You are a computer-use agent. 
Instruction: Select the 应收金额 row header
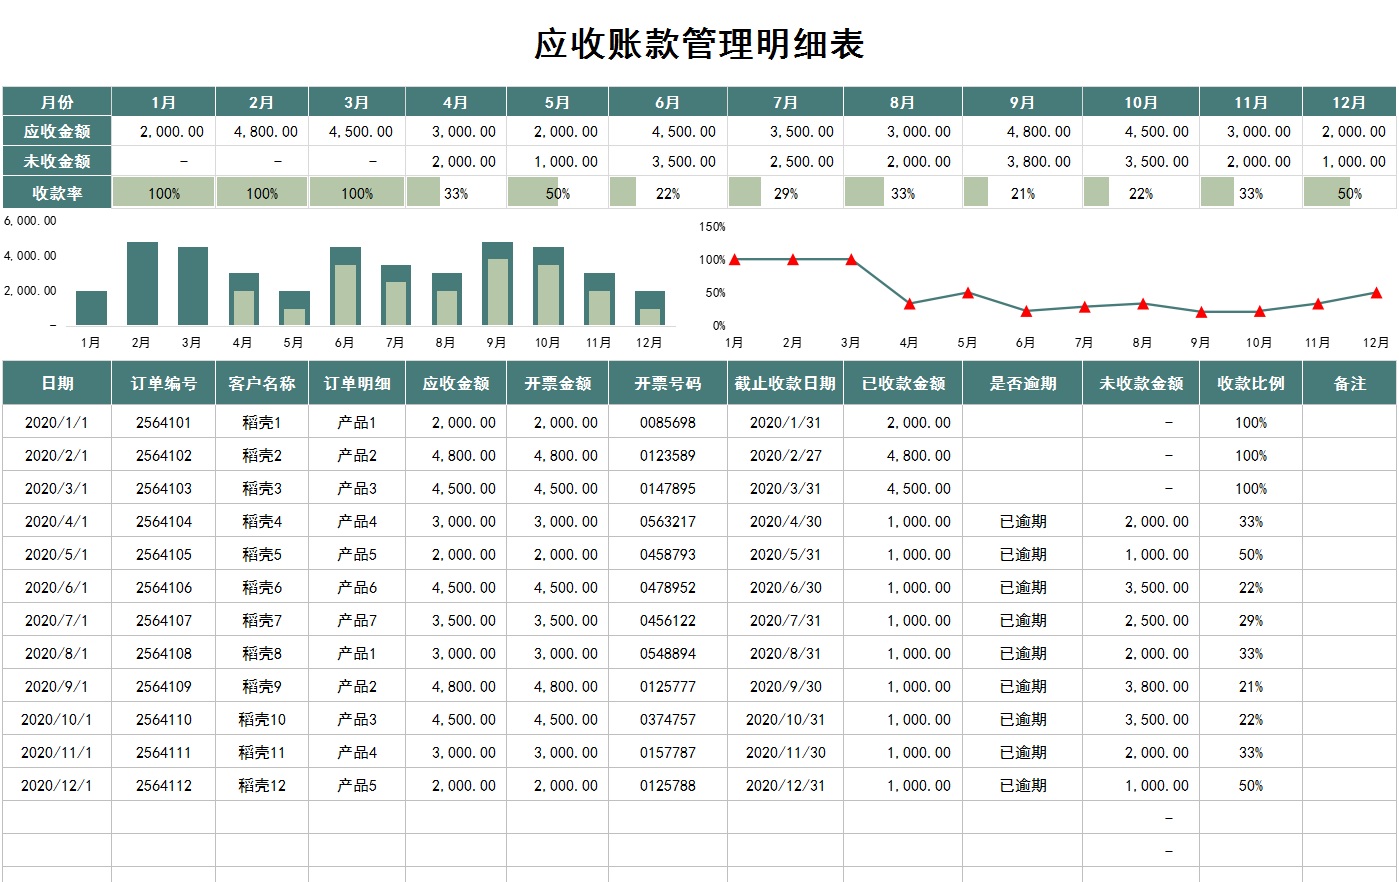[x=57, y=130]
